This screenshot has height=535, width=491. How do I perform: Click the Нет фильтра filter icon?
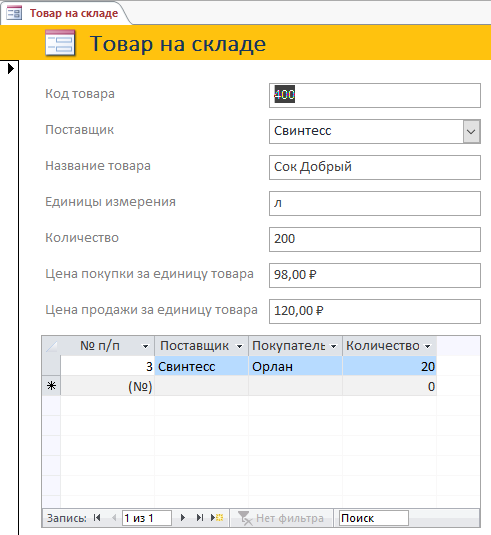pyautogui.click(x=245, y=518)
